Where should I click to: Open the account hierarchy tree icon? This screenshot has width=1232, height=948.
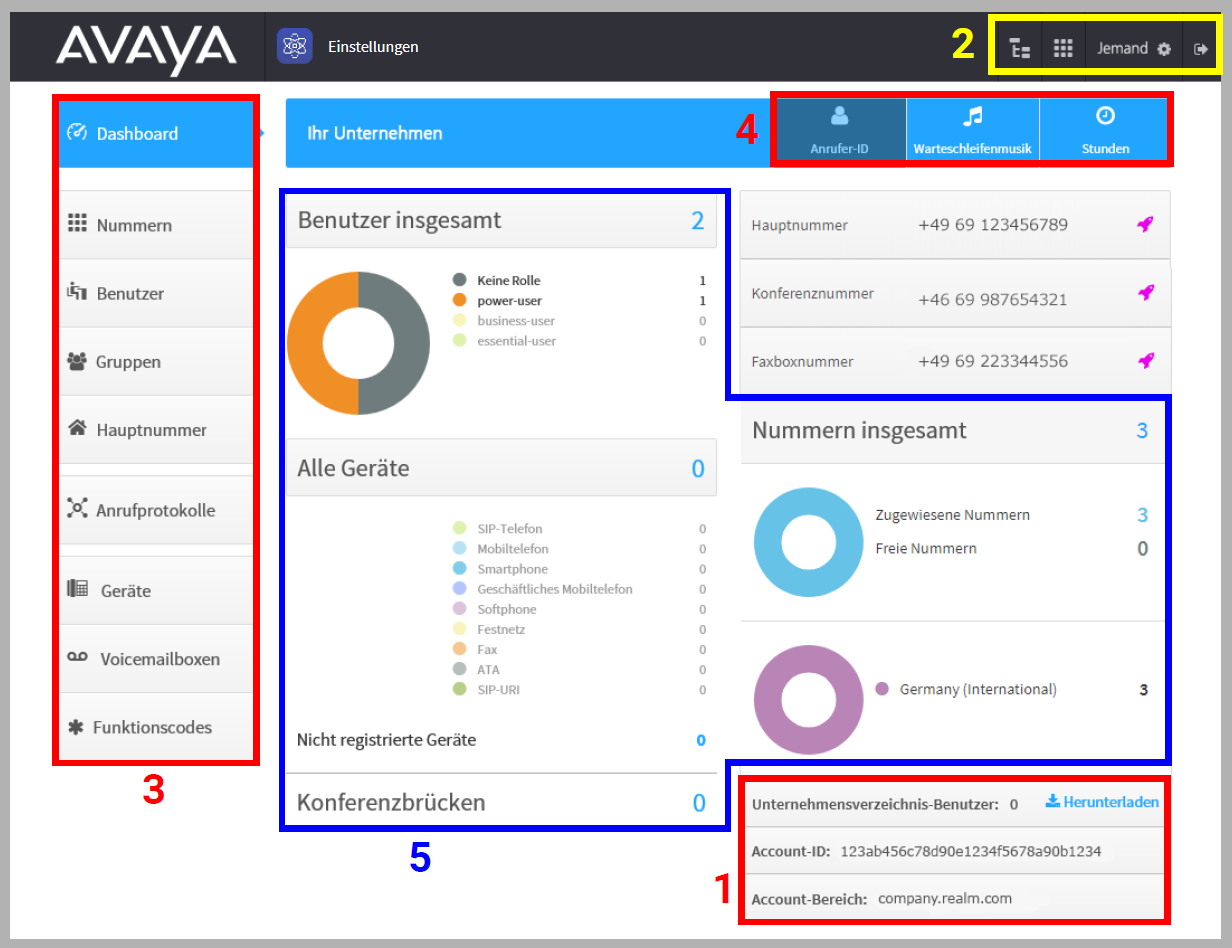coord(1020,48)
